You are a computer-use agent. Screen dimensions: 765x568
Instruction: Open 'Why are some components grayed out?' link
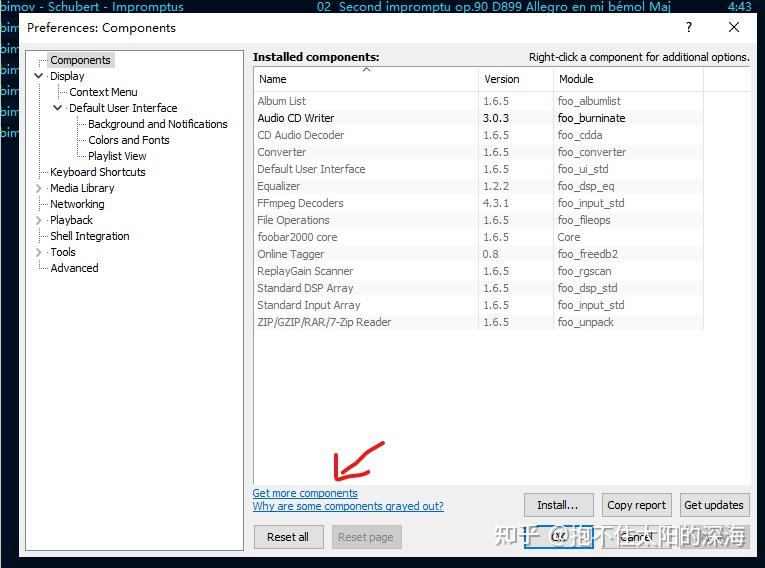348,506
